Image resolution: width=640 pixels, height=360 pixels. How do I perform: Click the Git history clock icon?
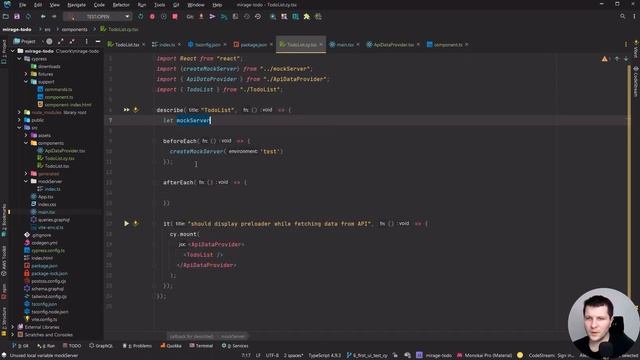coord(247,17)
